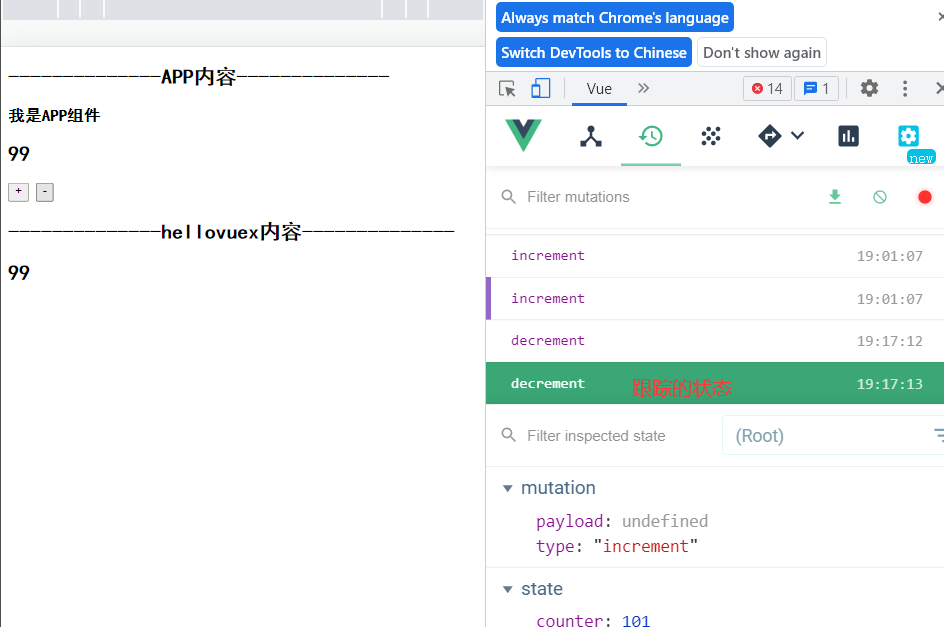Select the inspect element cursor icon
This screenshot has height=627, width=944.
click(x=506, y=88)
